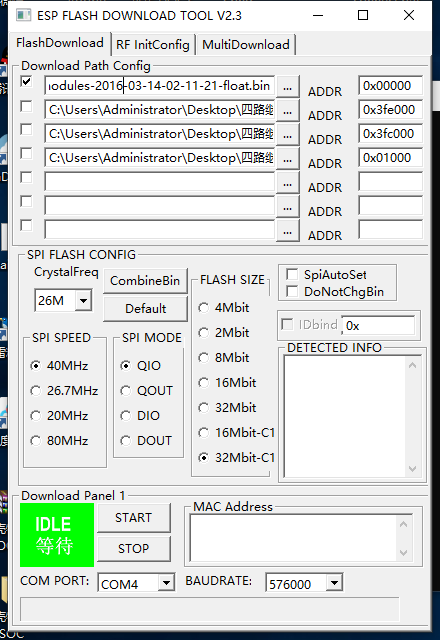
Task: Uncheck the float.bin file row checkbox
Action: coord(26,82)
